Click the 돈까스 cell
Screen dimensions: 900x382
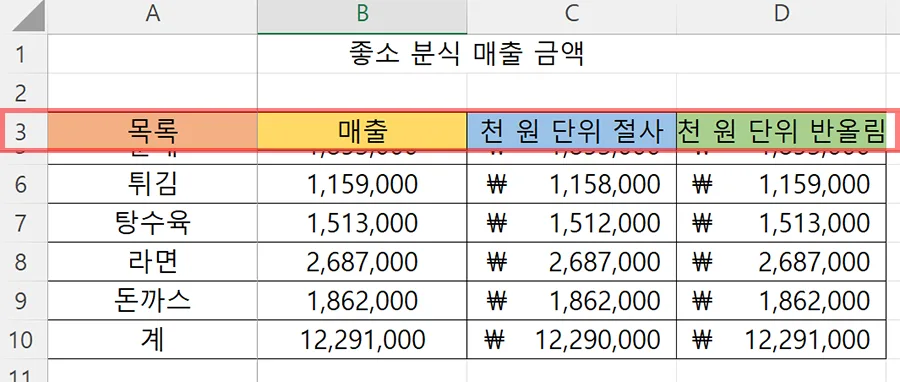click(x=152, y=301)
